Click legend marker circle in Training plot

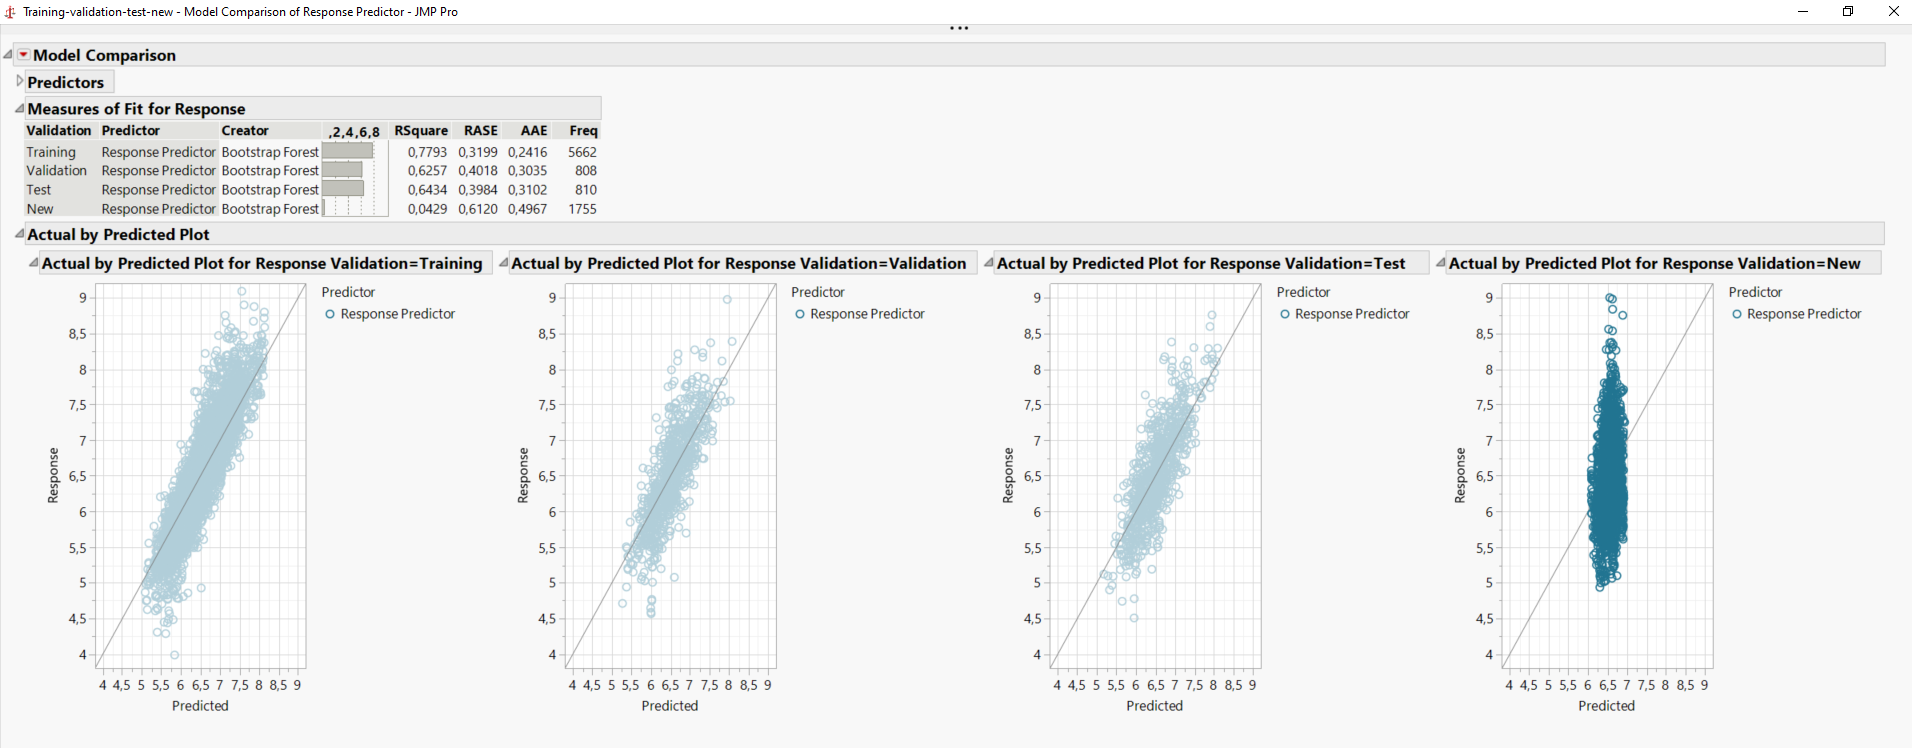(x=330, y=314)
